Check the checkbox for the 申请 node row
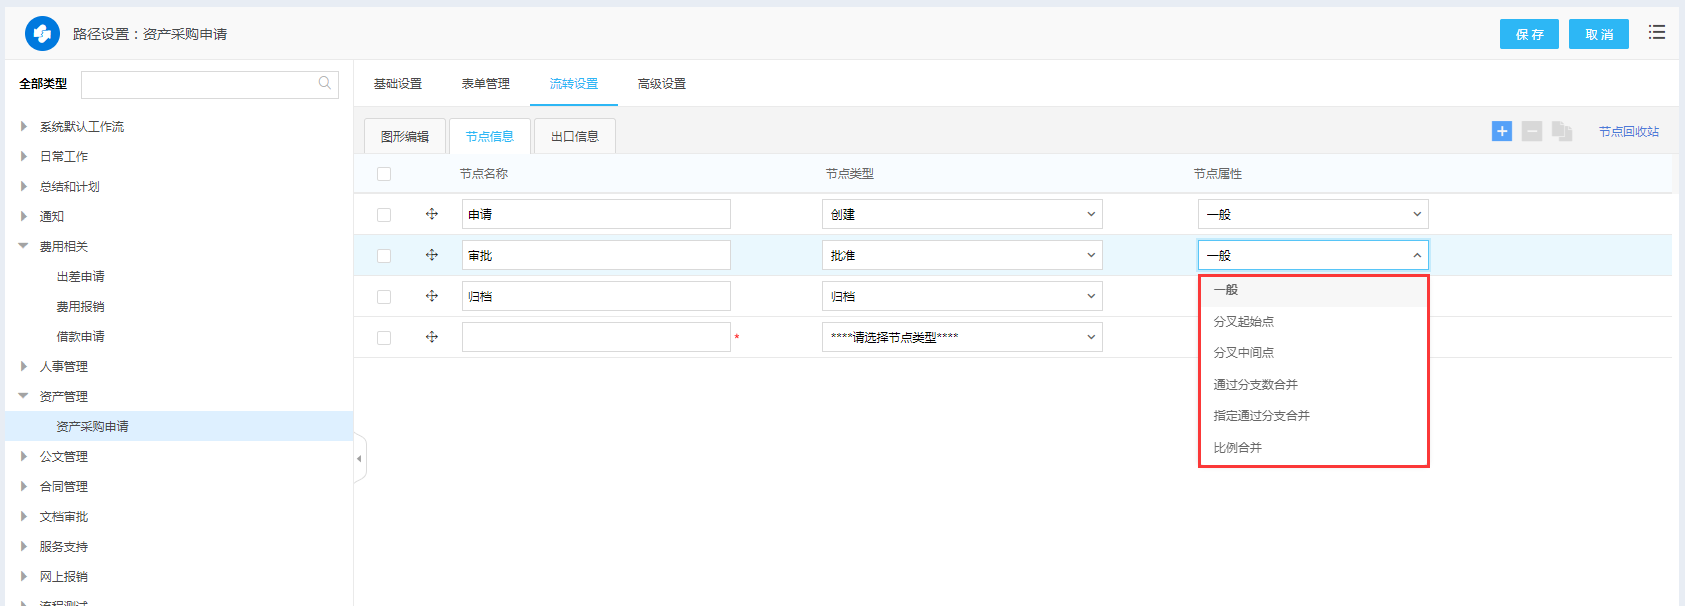The width and height of the screenshot is (1685, 606). 384,215
